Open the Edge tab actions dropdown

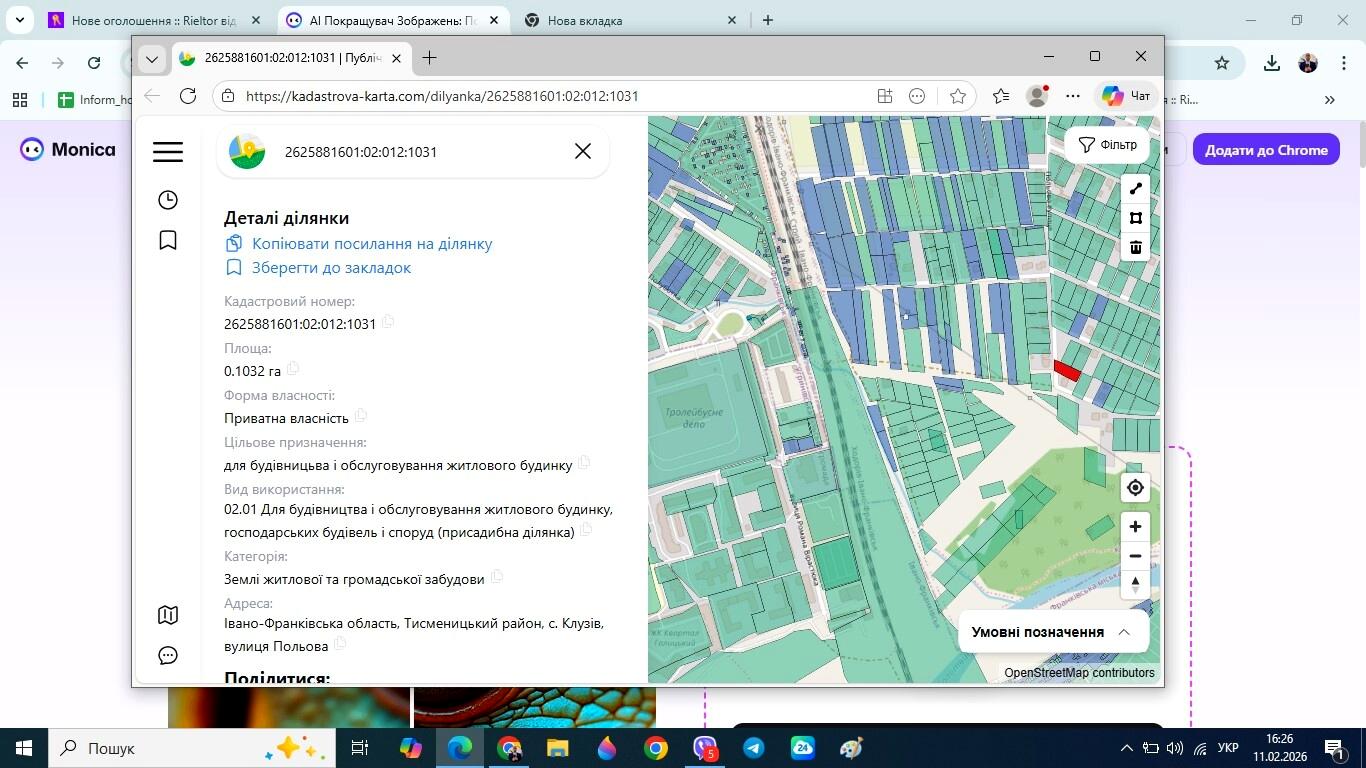(152, 58)
